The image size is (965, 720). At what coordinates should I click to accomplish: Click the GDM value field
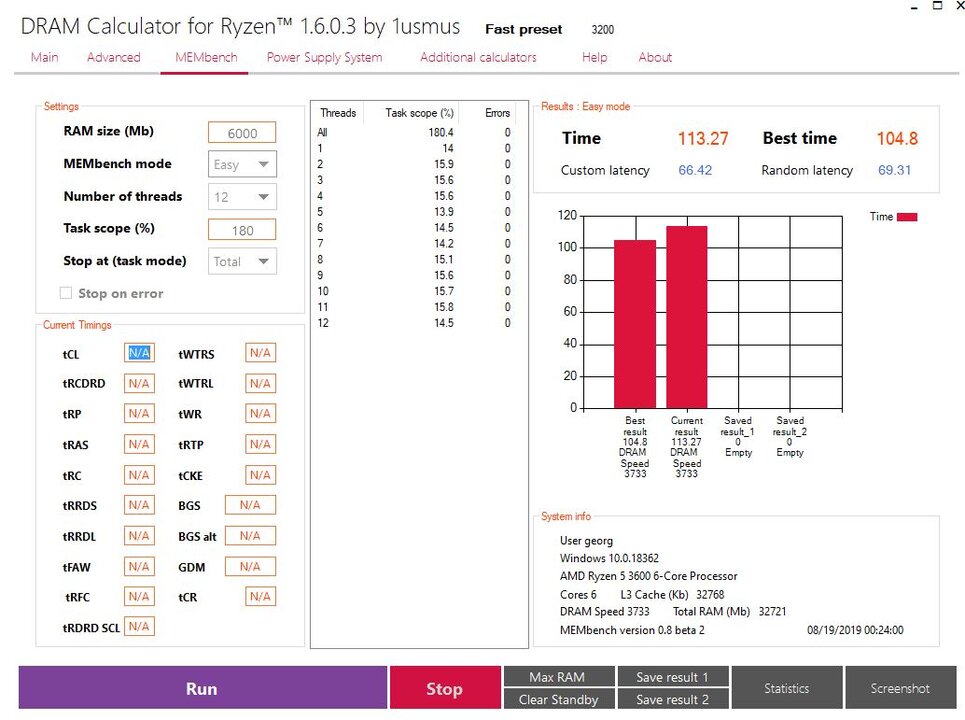(250, 567)
